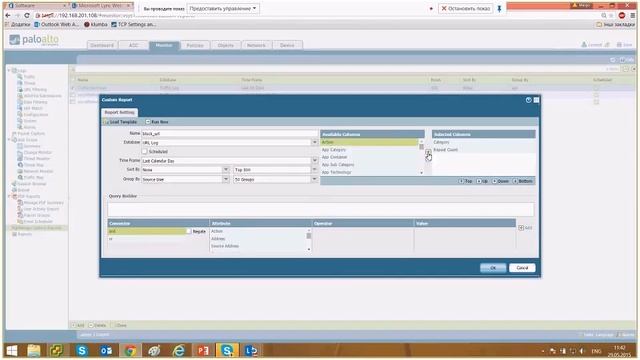
Task: Click the palo alto logo
Action: 34,40
